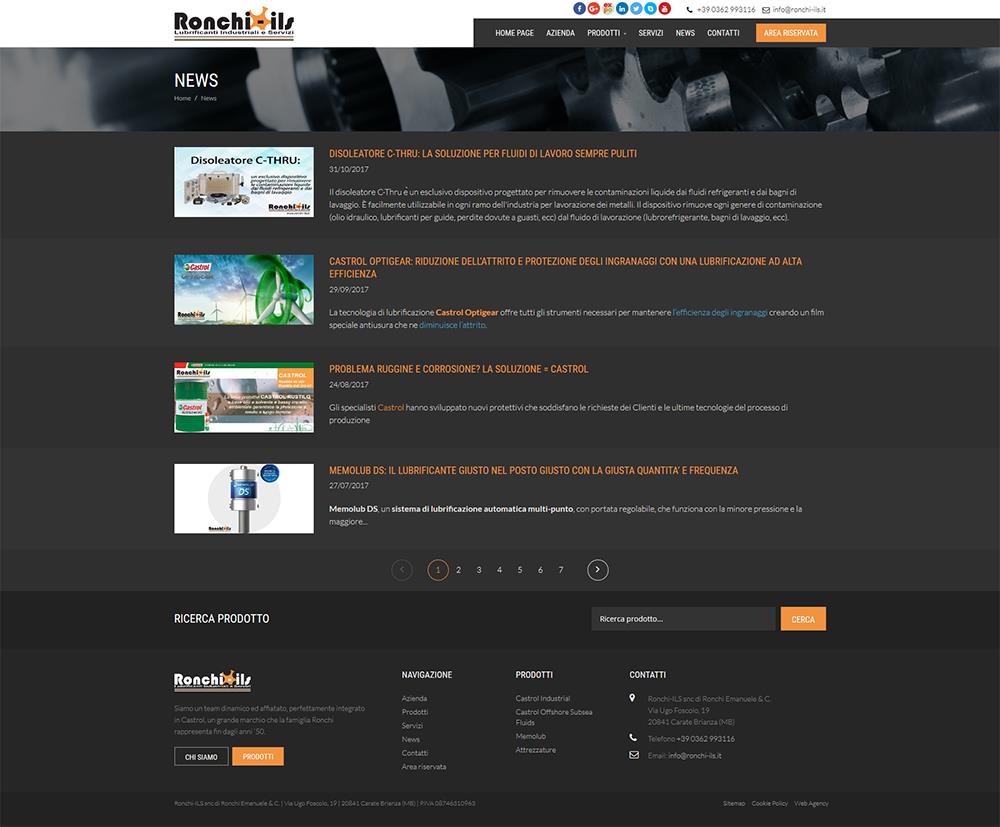Open the Google+ social icon in header
The width and height of the screenshot is (1000, 827).
pos(594,8)
